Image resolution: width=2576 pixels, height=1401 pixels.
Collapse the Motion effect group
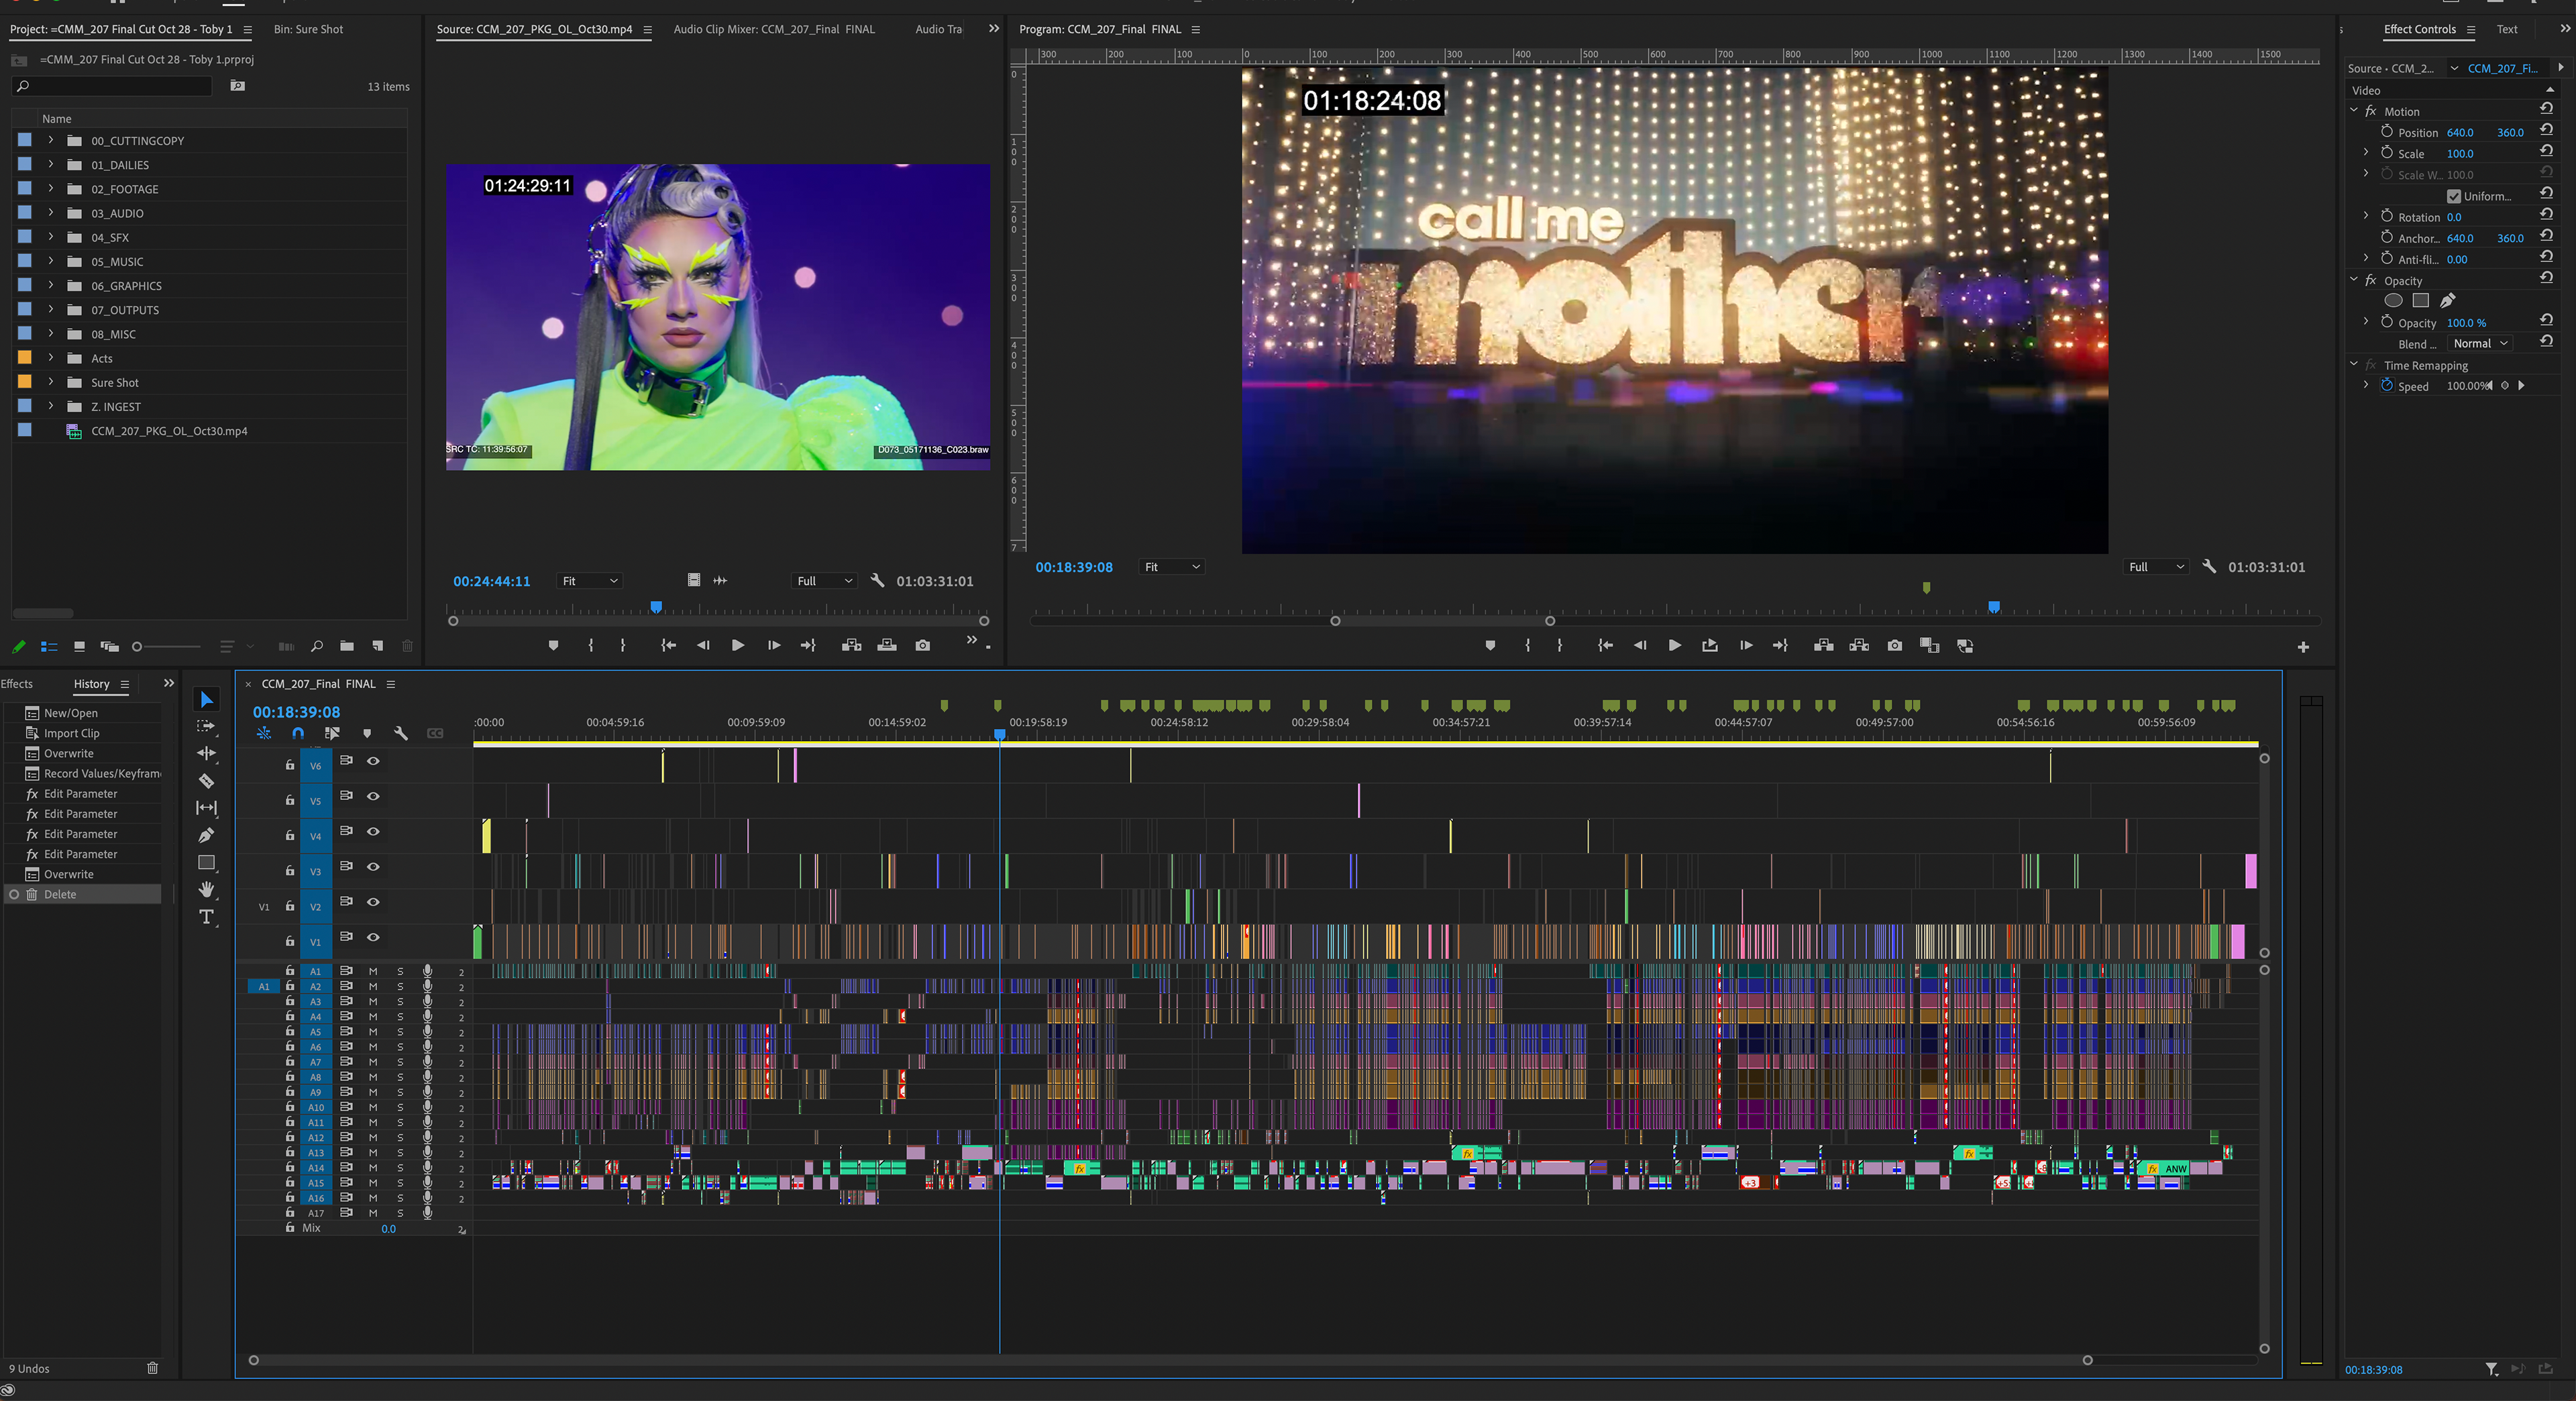tap(2353, 111)
